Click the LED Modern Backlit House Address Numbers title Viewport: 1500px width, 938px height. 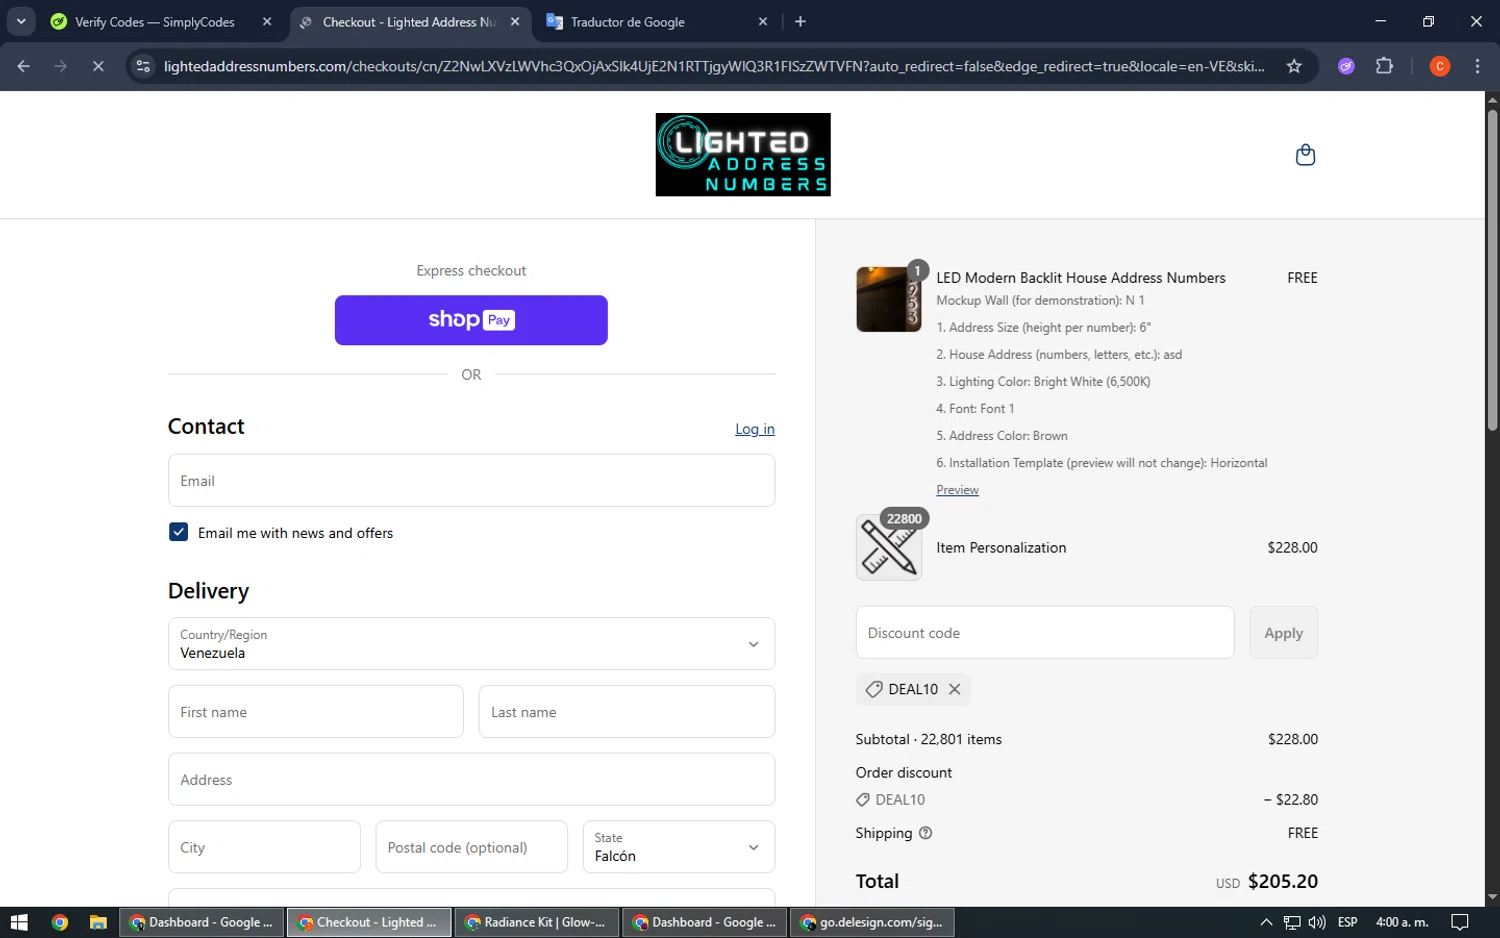pos(1081,278)
